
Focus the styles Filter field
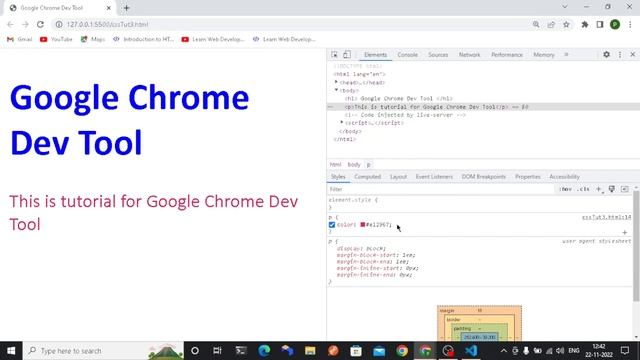tap(441, 189)
